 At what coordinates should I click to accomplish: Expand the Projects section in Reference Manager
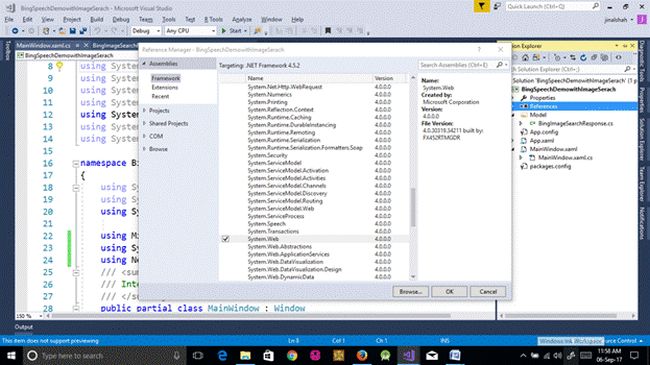[x=144, y=110]
